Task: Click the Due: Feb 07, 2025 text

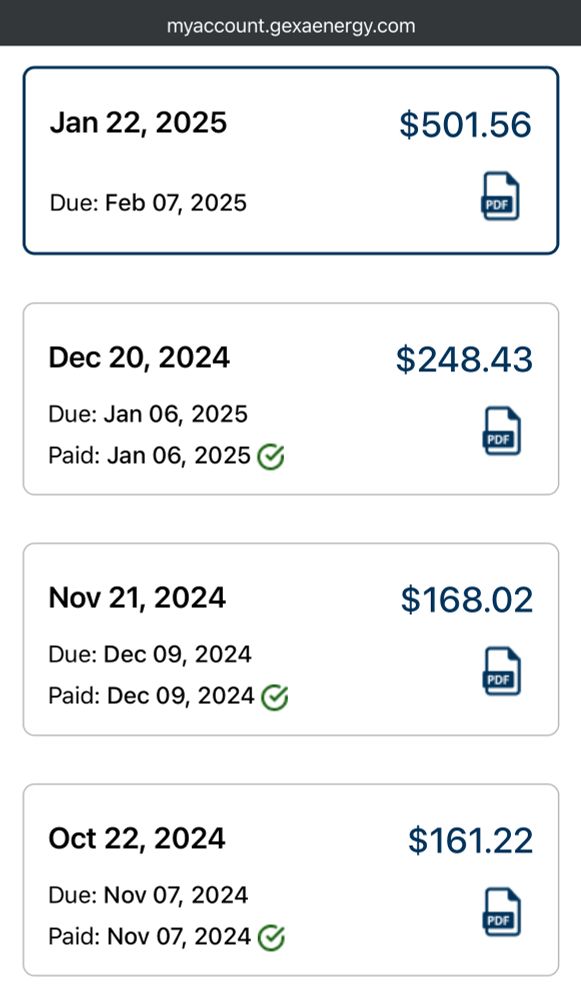Action: coord(148,203)
